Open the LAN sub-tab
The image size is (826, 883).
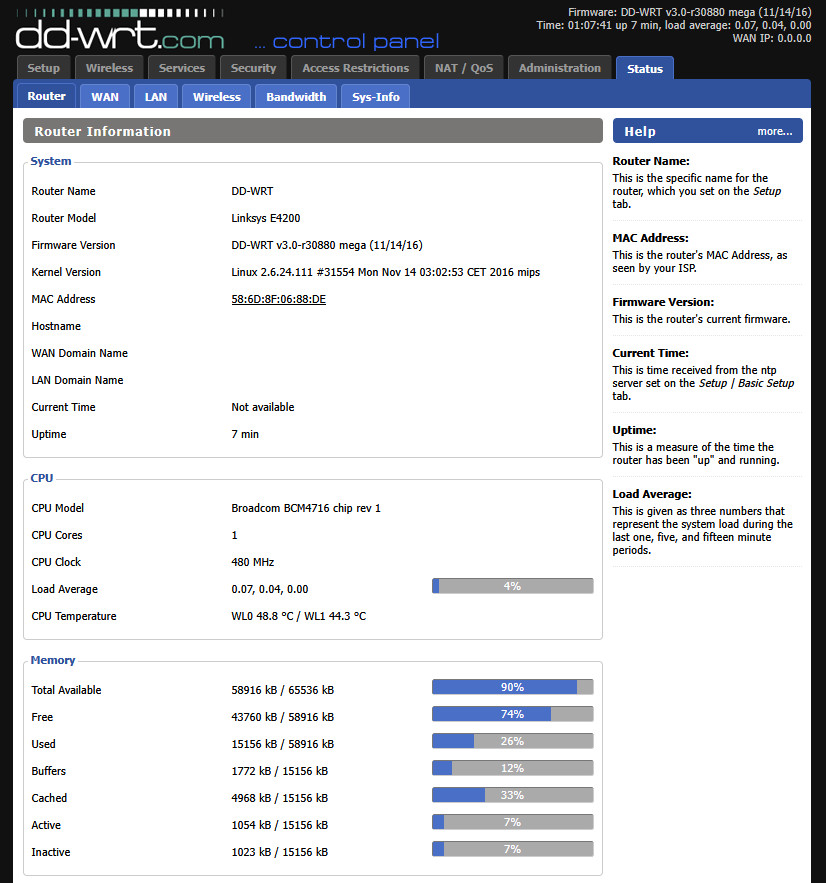click(155, 97)
